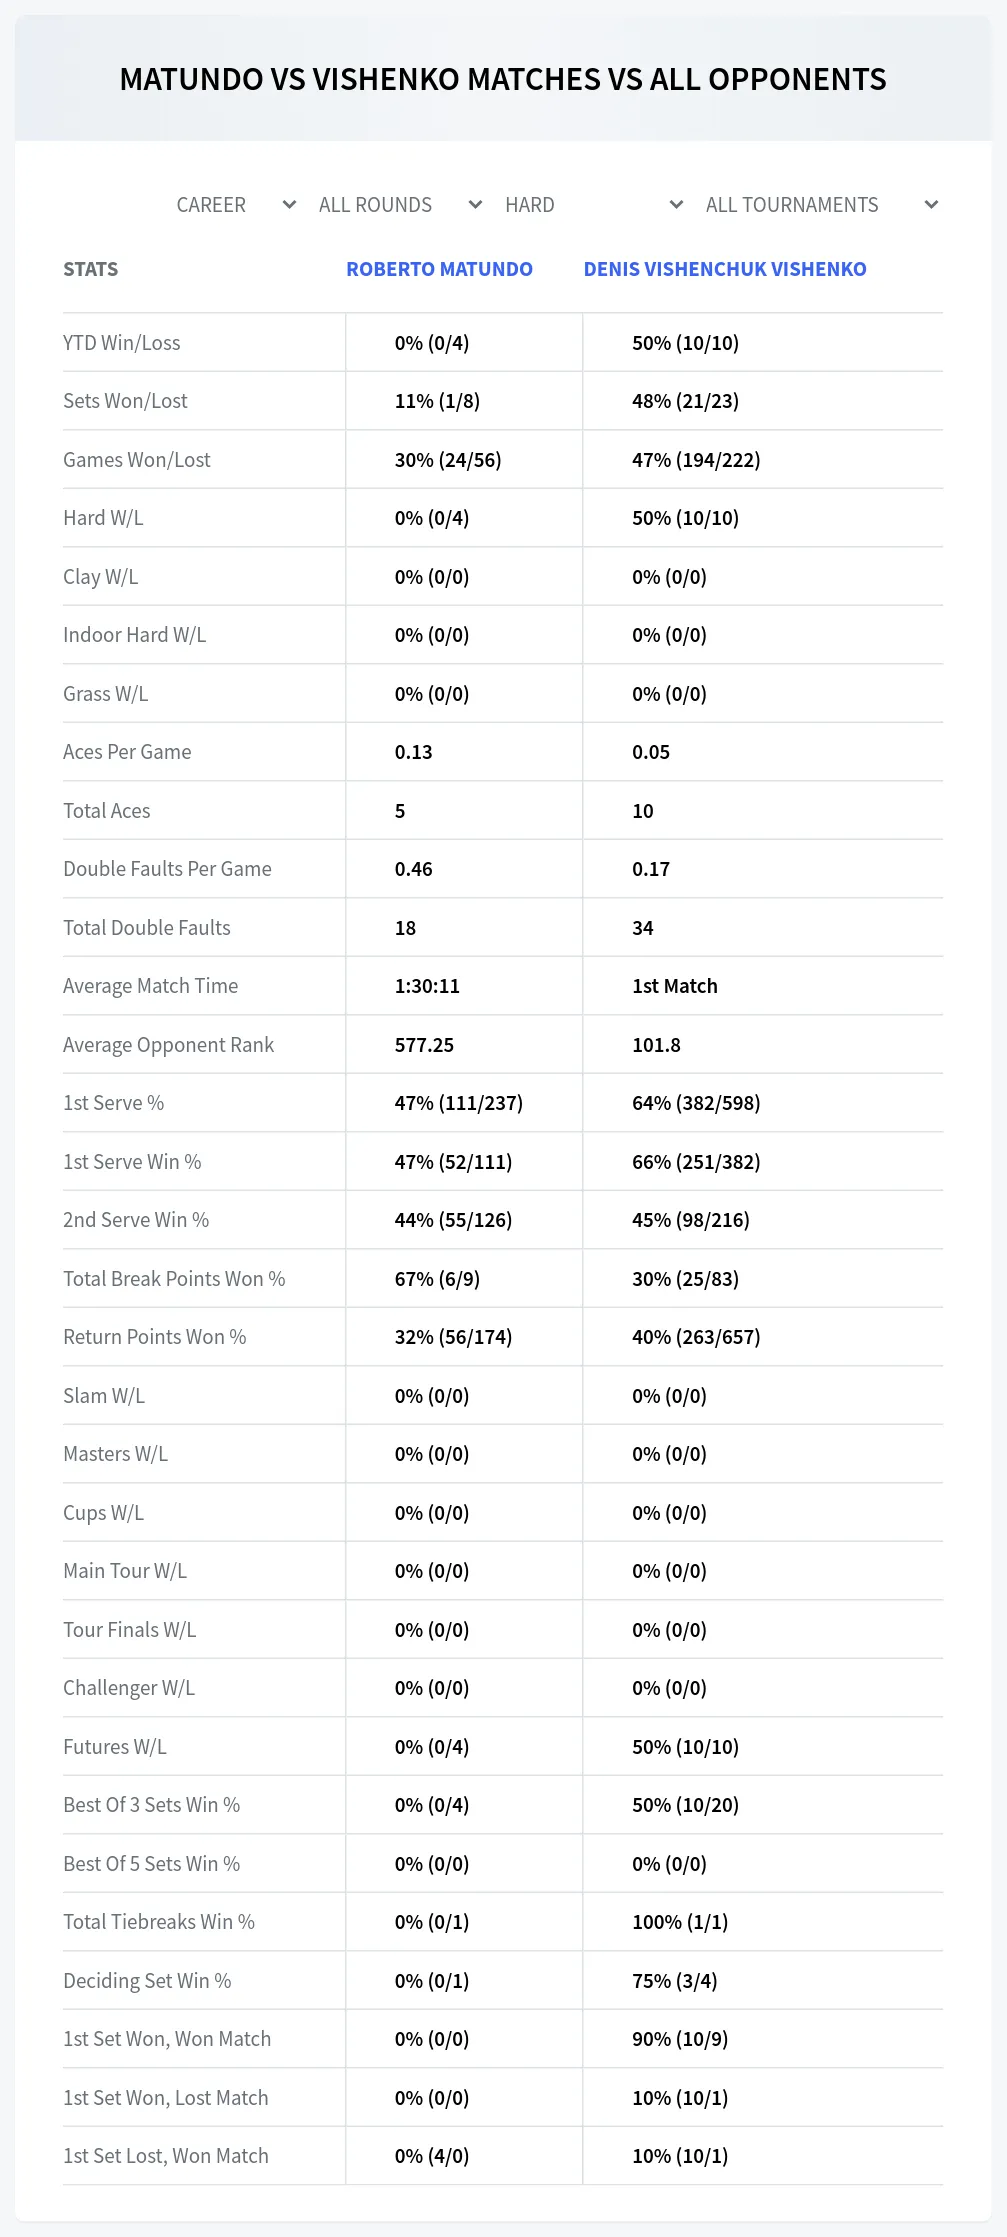The image size is (1007, 2237).
Task: Click Matundo's 1st Serve % value
Action: [458, 1103]
